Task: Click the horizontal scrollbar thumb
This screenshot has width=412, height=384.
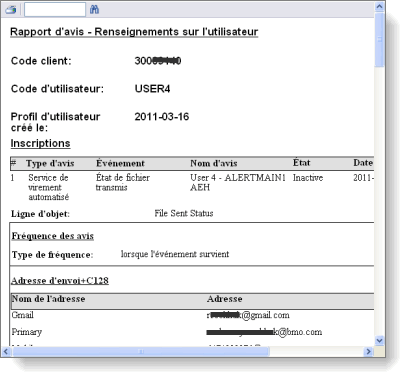Action: tap(141, 351)
